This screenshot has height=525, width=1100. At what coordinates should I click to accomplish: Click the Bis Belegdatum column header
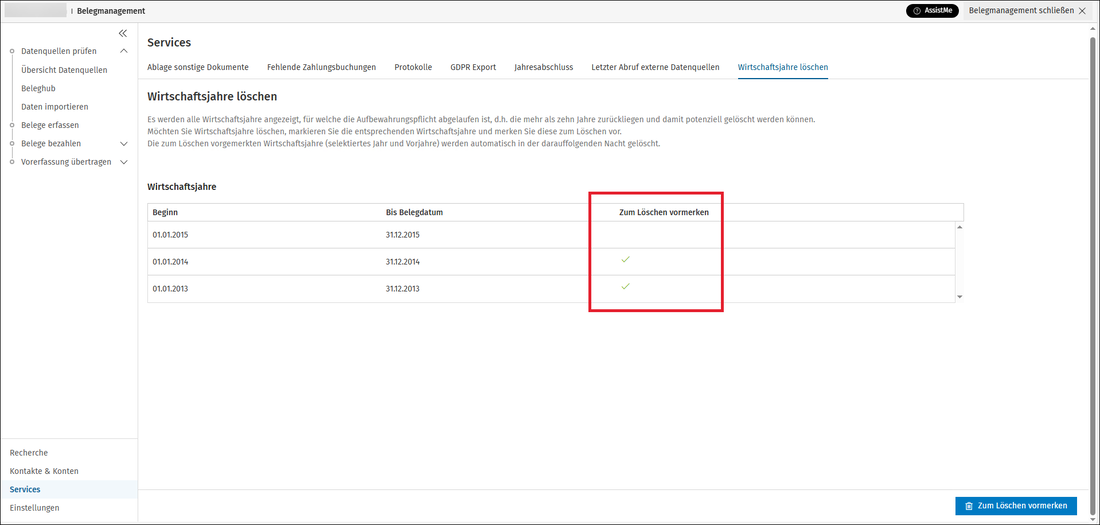pyautogui.click(x=414, y=212)
